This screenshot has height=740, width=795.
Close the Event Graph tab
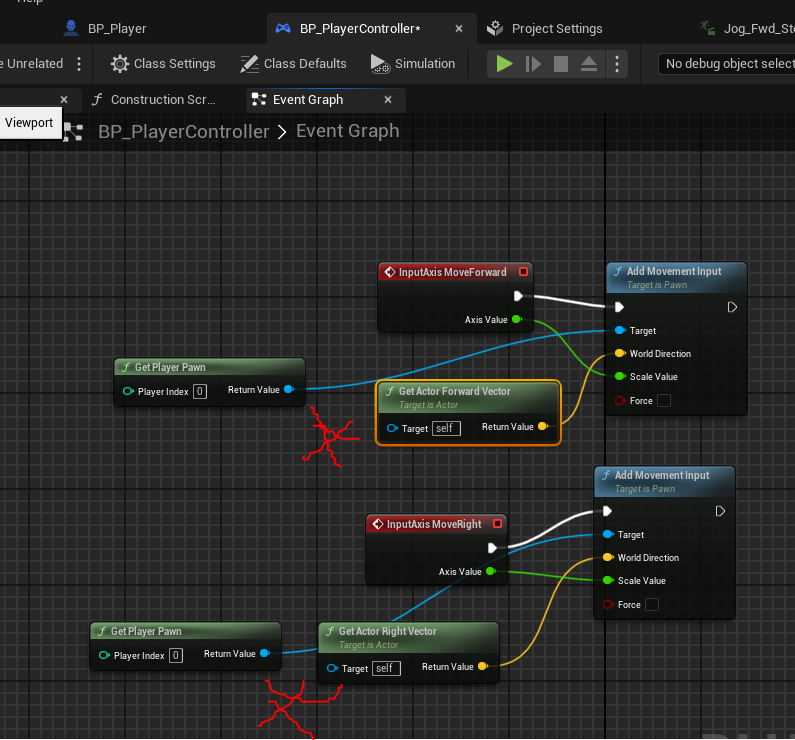388,99
